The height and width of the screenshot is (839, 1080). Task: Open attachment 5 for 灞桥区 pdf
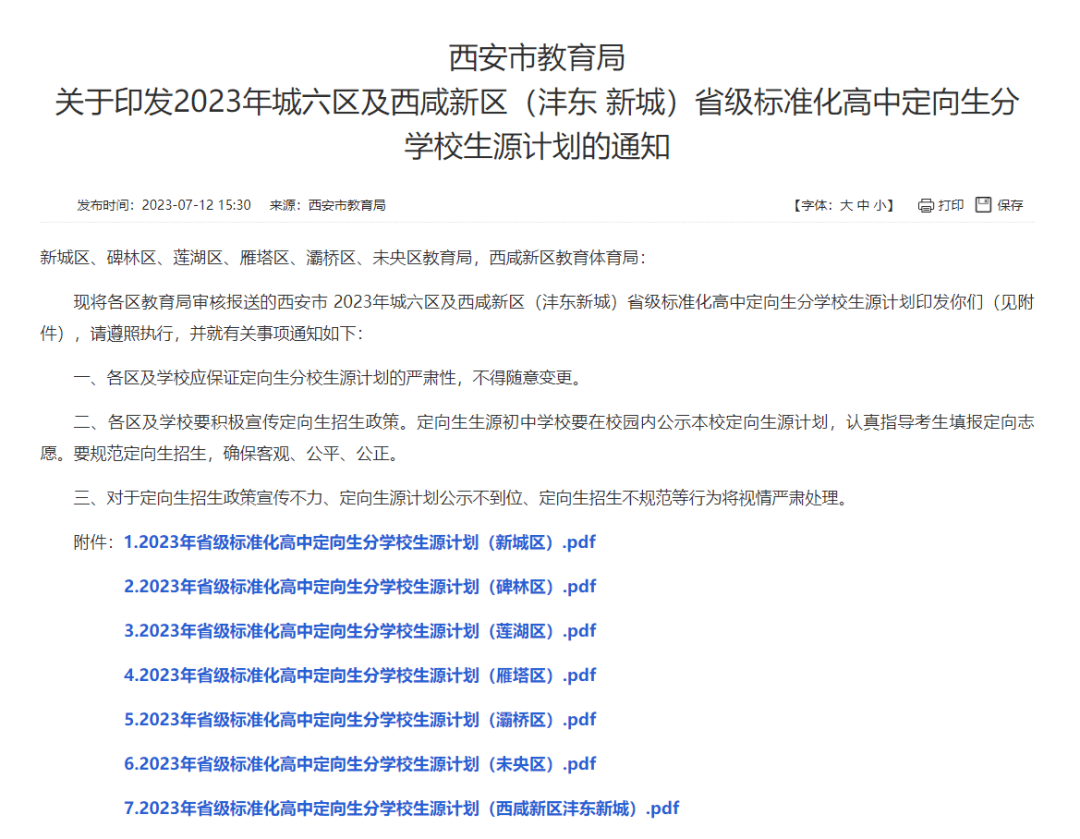point(360,720)
